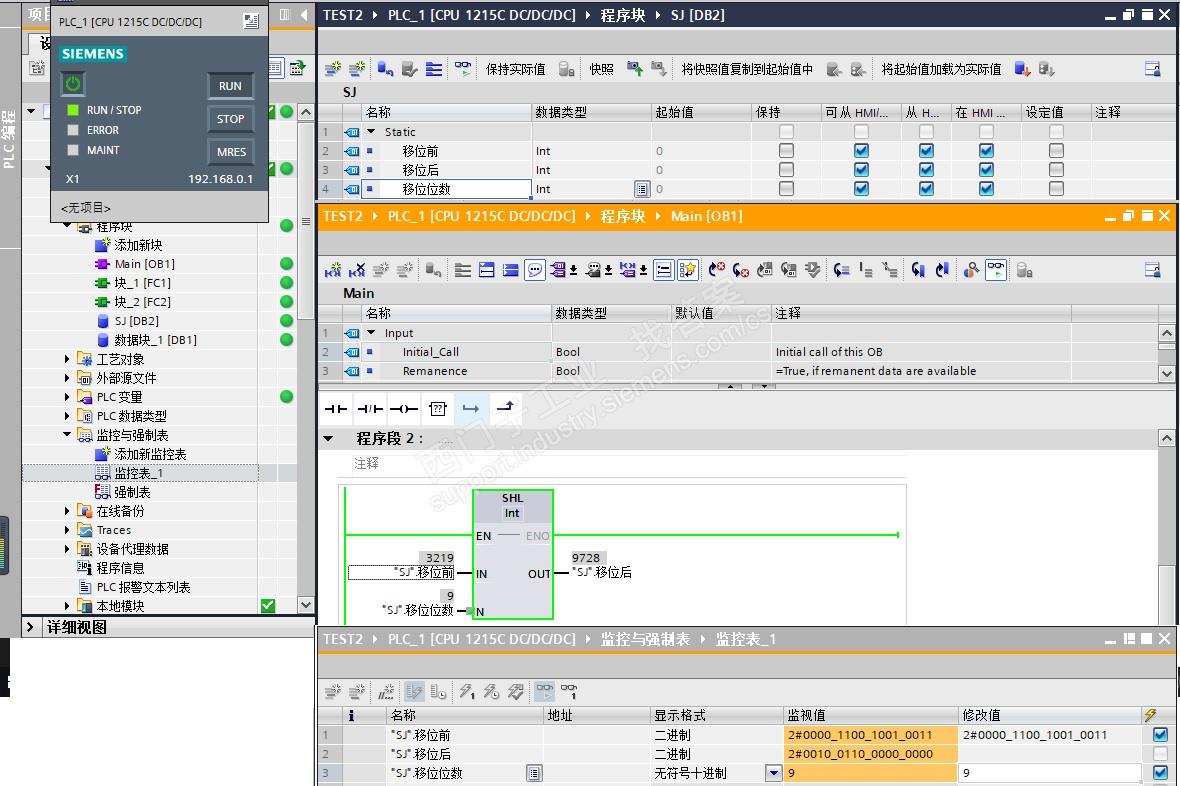
Task: Click 将快照值复制到起始值中 in the toolbar
Action: point(747,69)
